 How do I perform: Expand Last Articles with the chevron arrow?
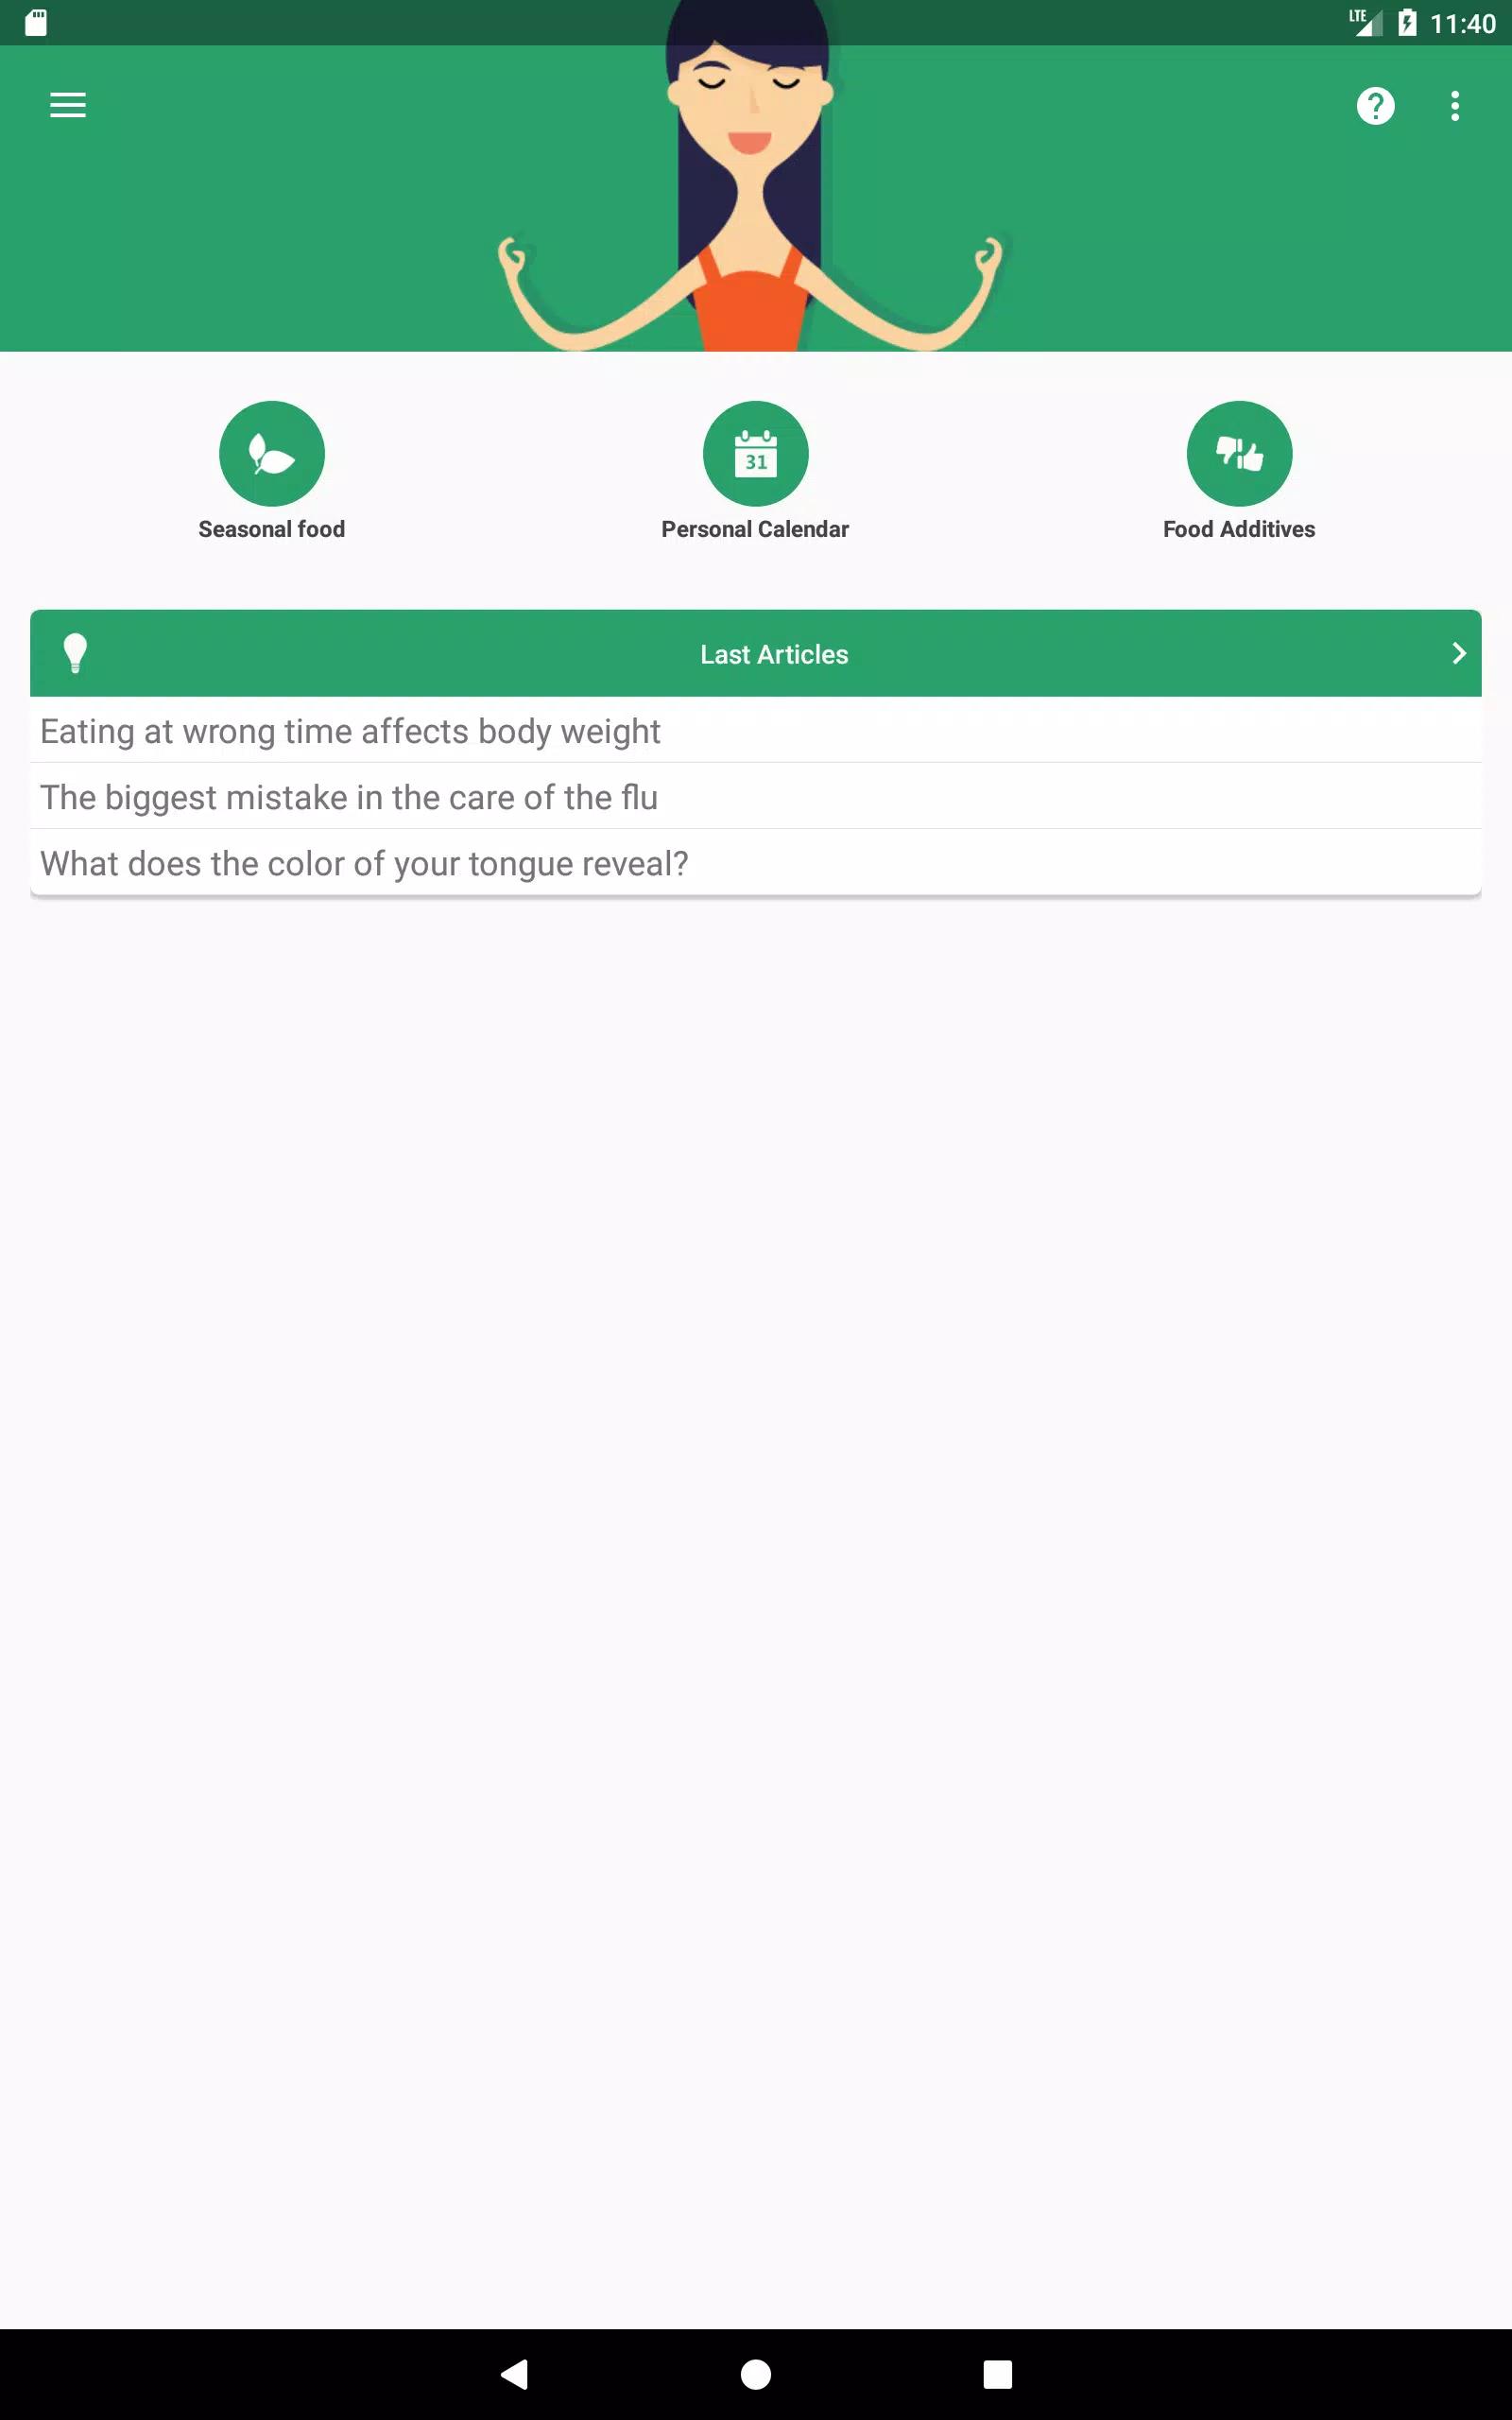(1458, 653)
